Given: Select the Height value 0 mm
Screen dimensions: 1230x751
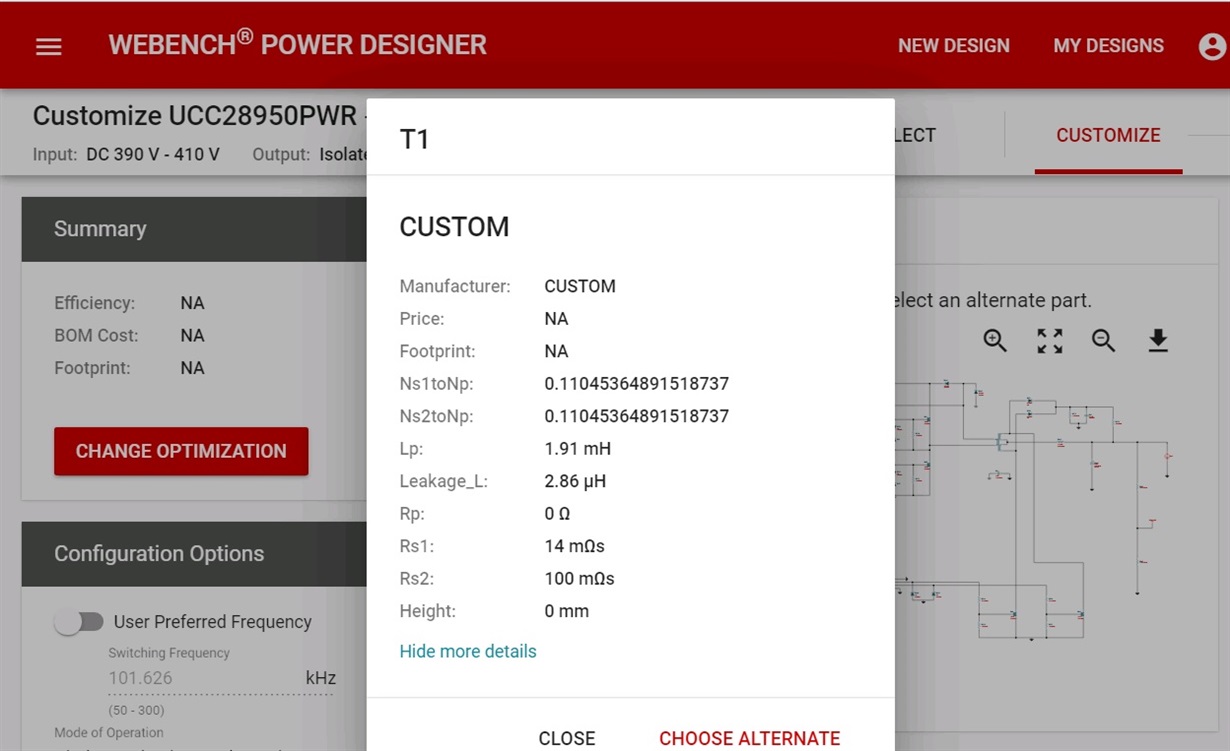Looking at the screenshot, I should (x=566, y=611).
